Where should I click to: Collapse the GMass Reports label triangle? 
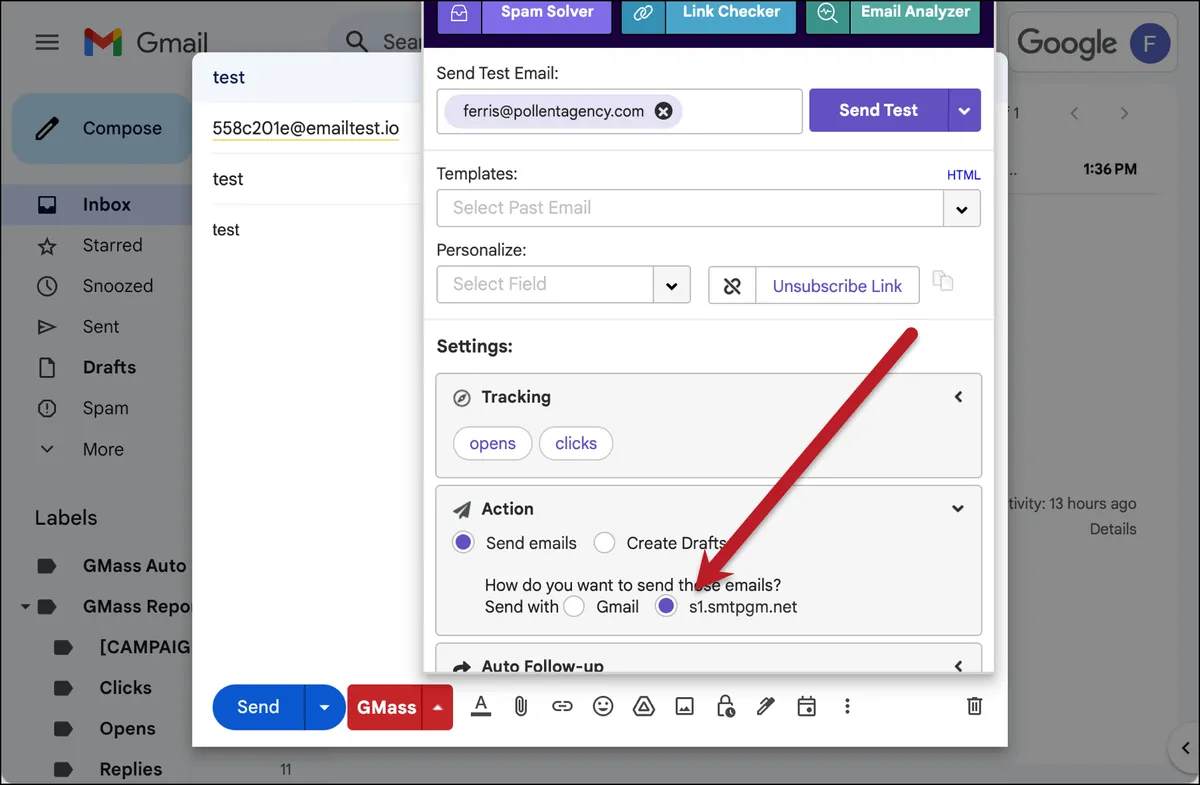tap(24, 607)
